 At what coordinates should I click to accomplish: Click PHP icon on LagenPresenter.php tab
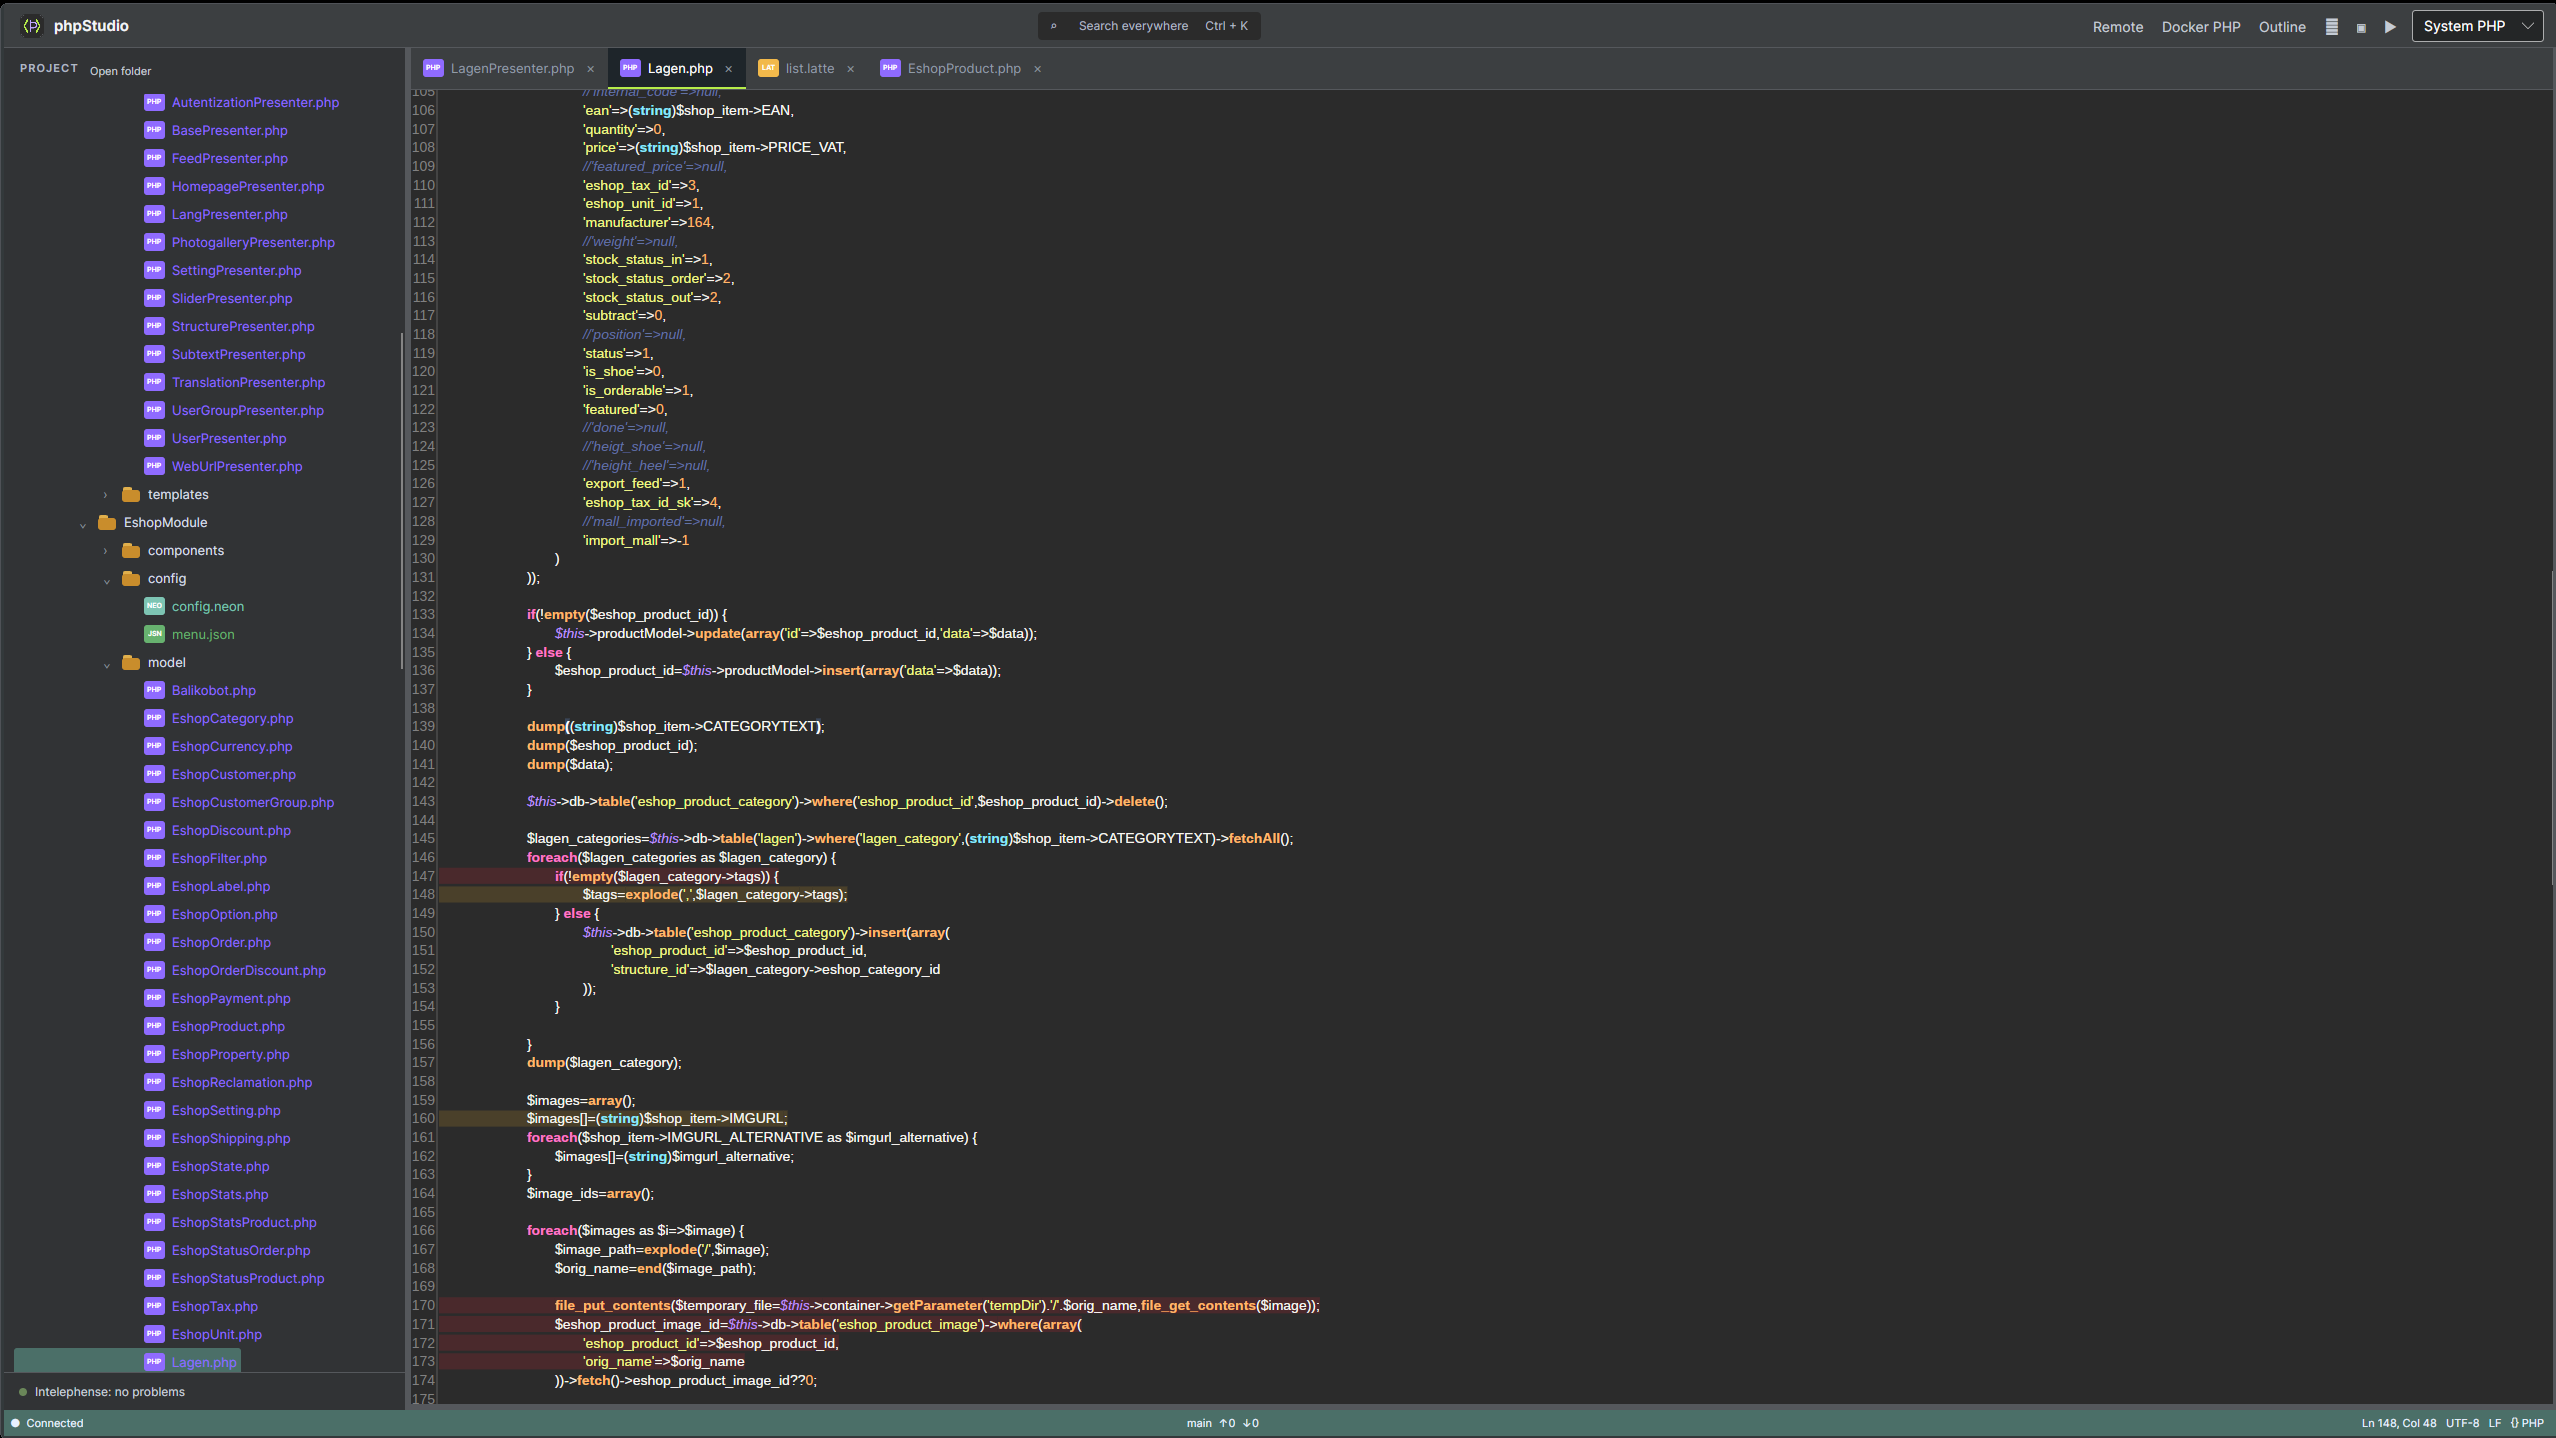coord(433,68)
